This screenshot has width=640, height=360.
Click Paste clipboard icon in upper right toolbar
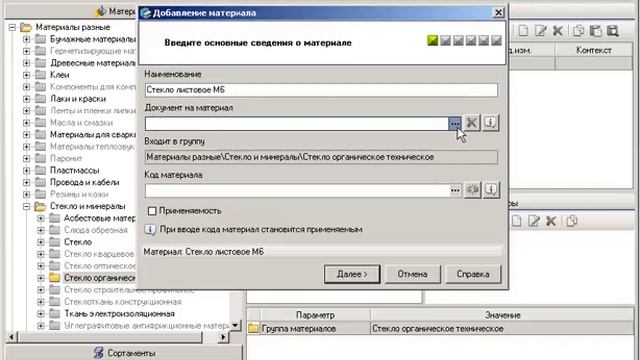pos(595,31)
